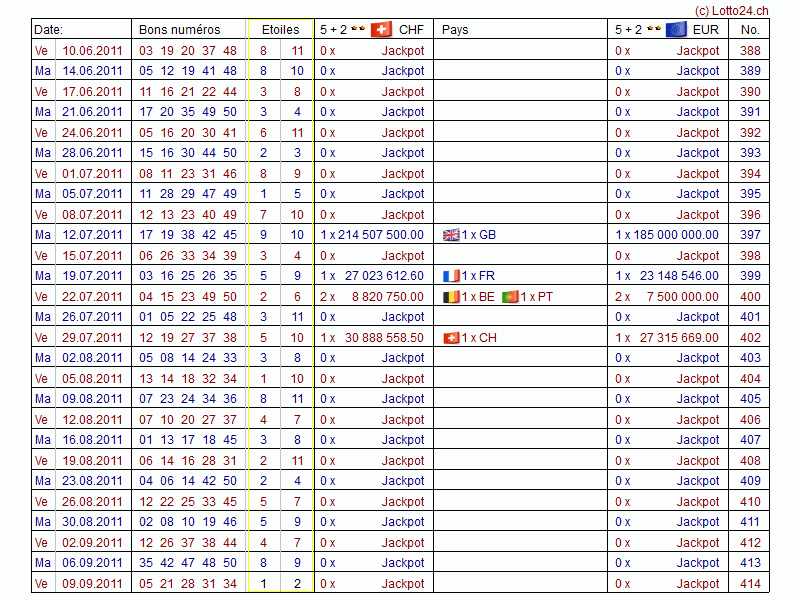
Task: Click the Swiss flag beside 1 x CH
Action: 451,338
